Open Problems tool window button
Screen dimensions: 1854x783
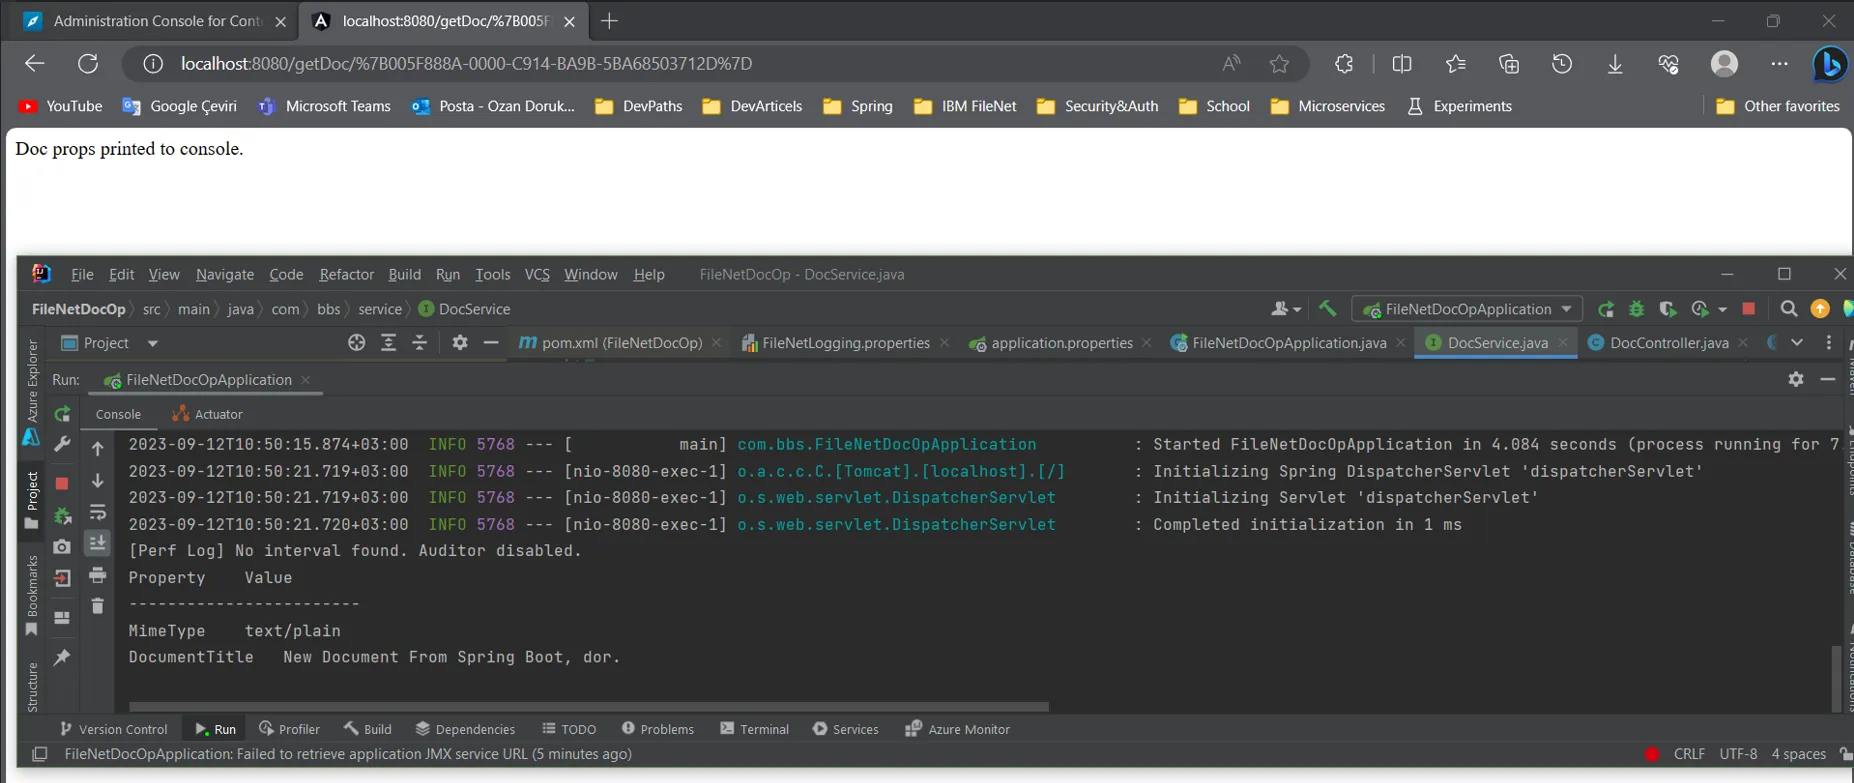657,729
